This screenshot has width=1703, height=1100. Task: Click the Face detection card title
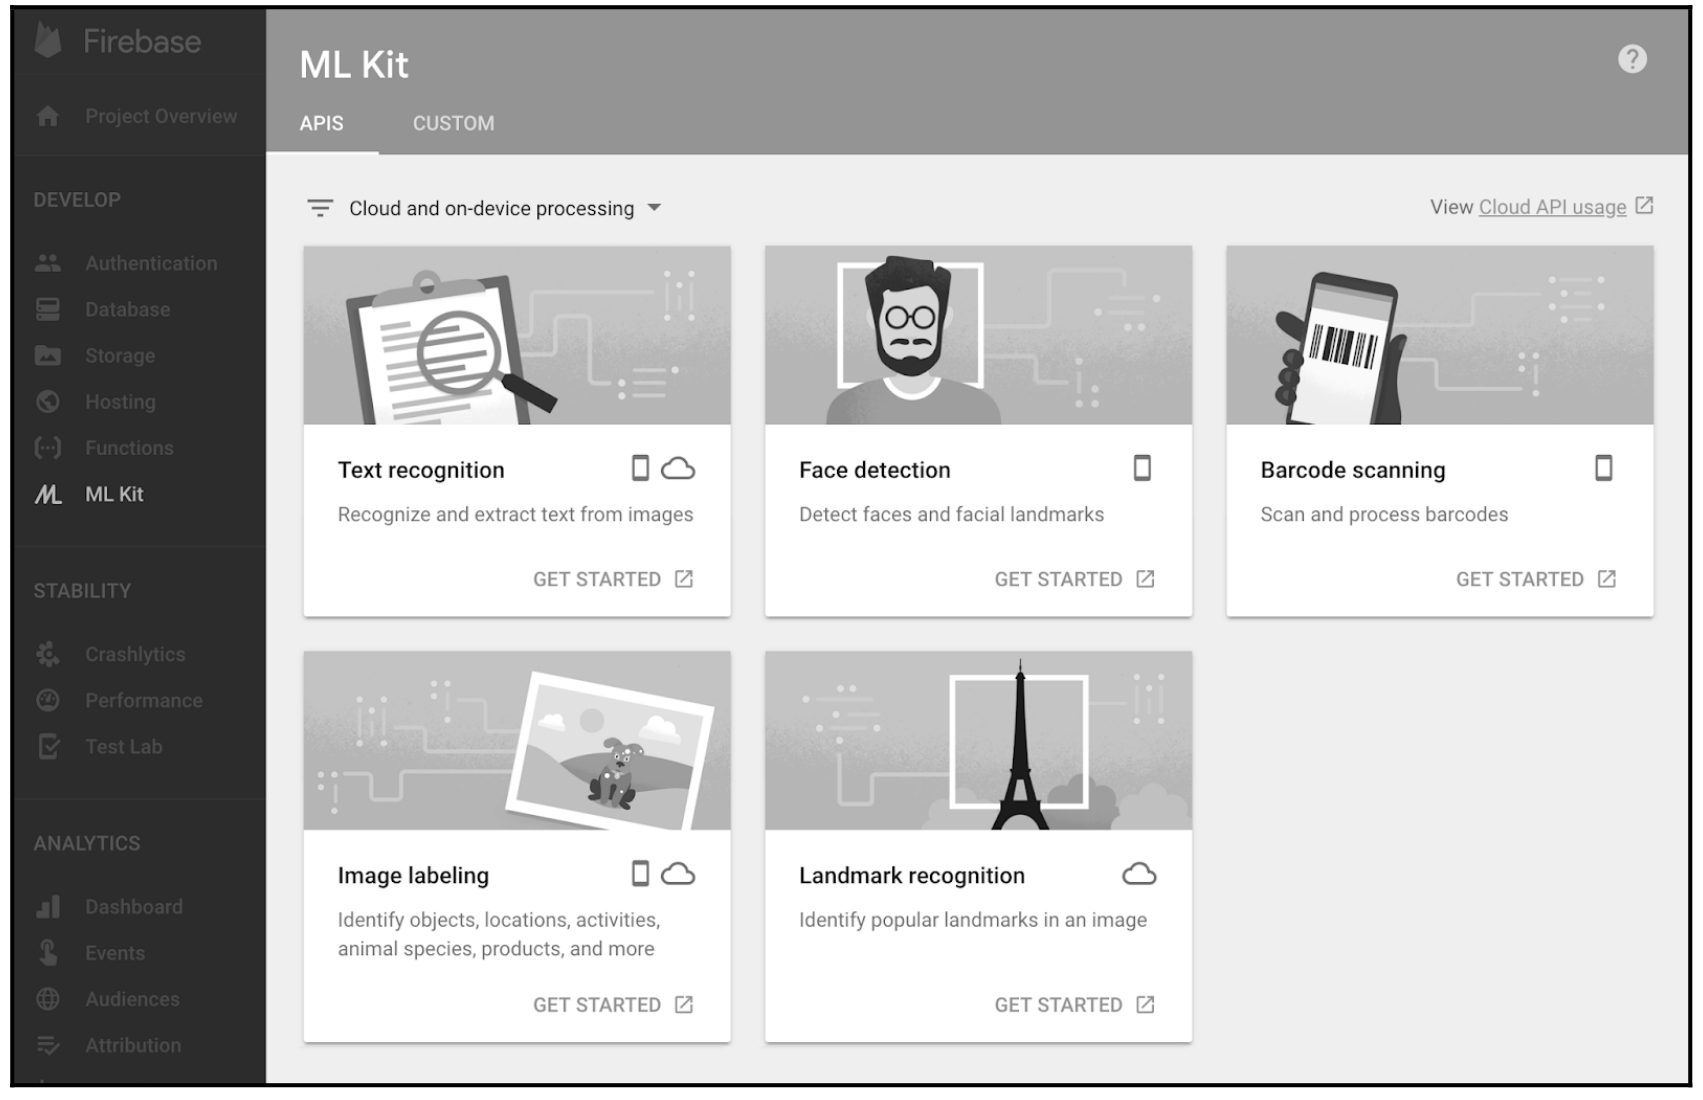tap(875, 470)
